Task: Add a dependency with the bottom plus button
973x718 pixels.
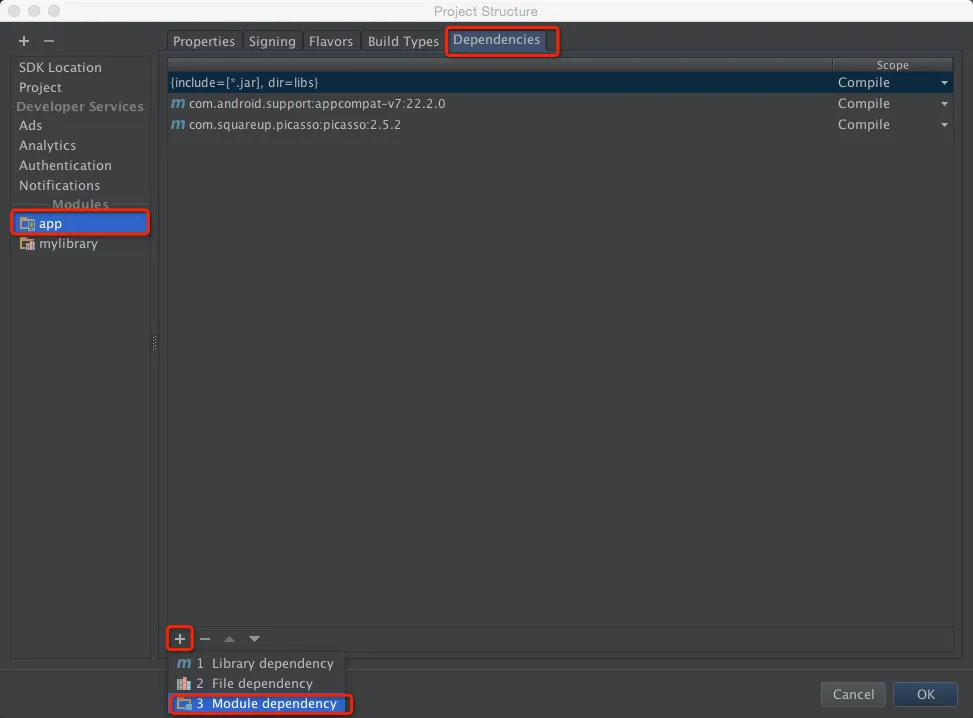Action: click(180, 639)
